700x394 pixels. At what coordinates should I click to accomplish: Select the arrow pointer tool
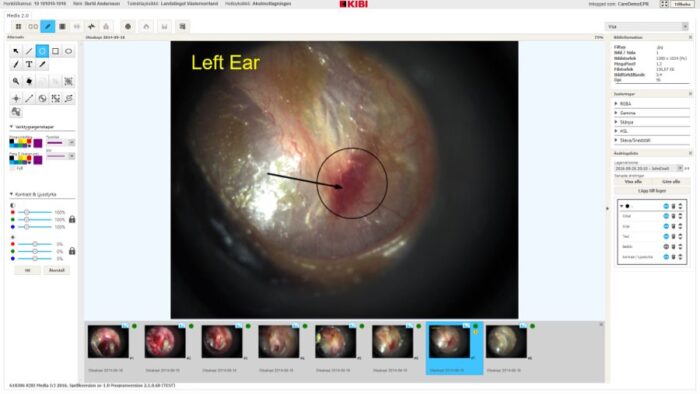coord(16,51)
